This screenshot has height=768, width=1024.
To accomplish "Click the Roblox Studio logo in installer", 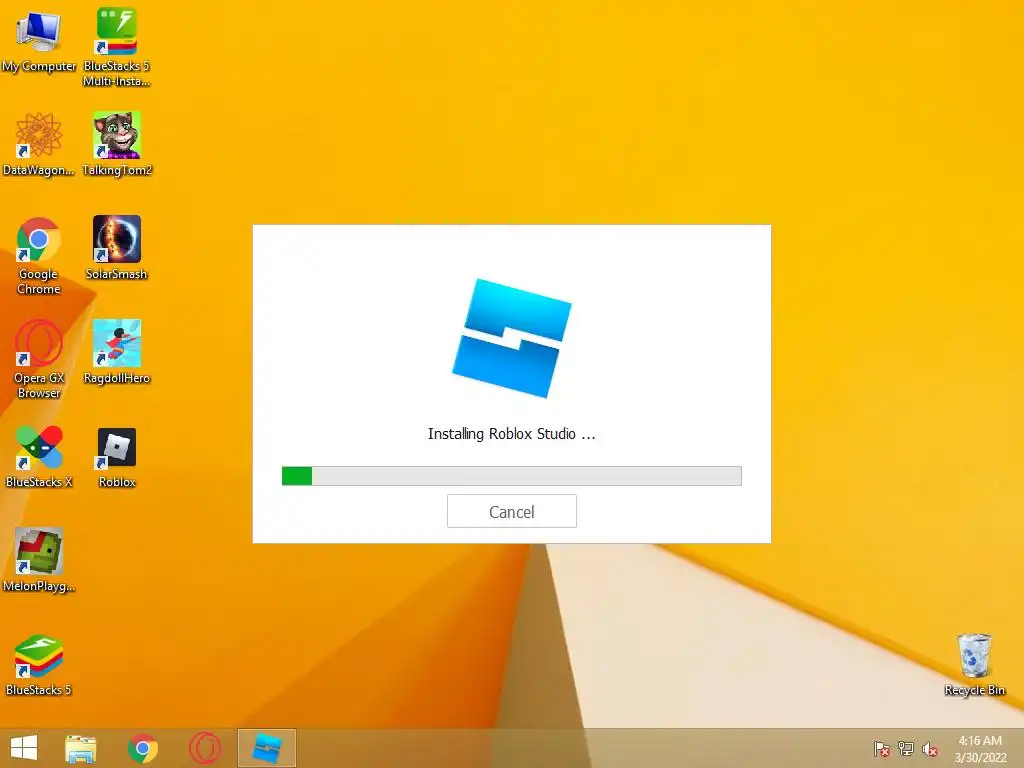I will [x=511, y=338].
